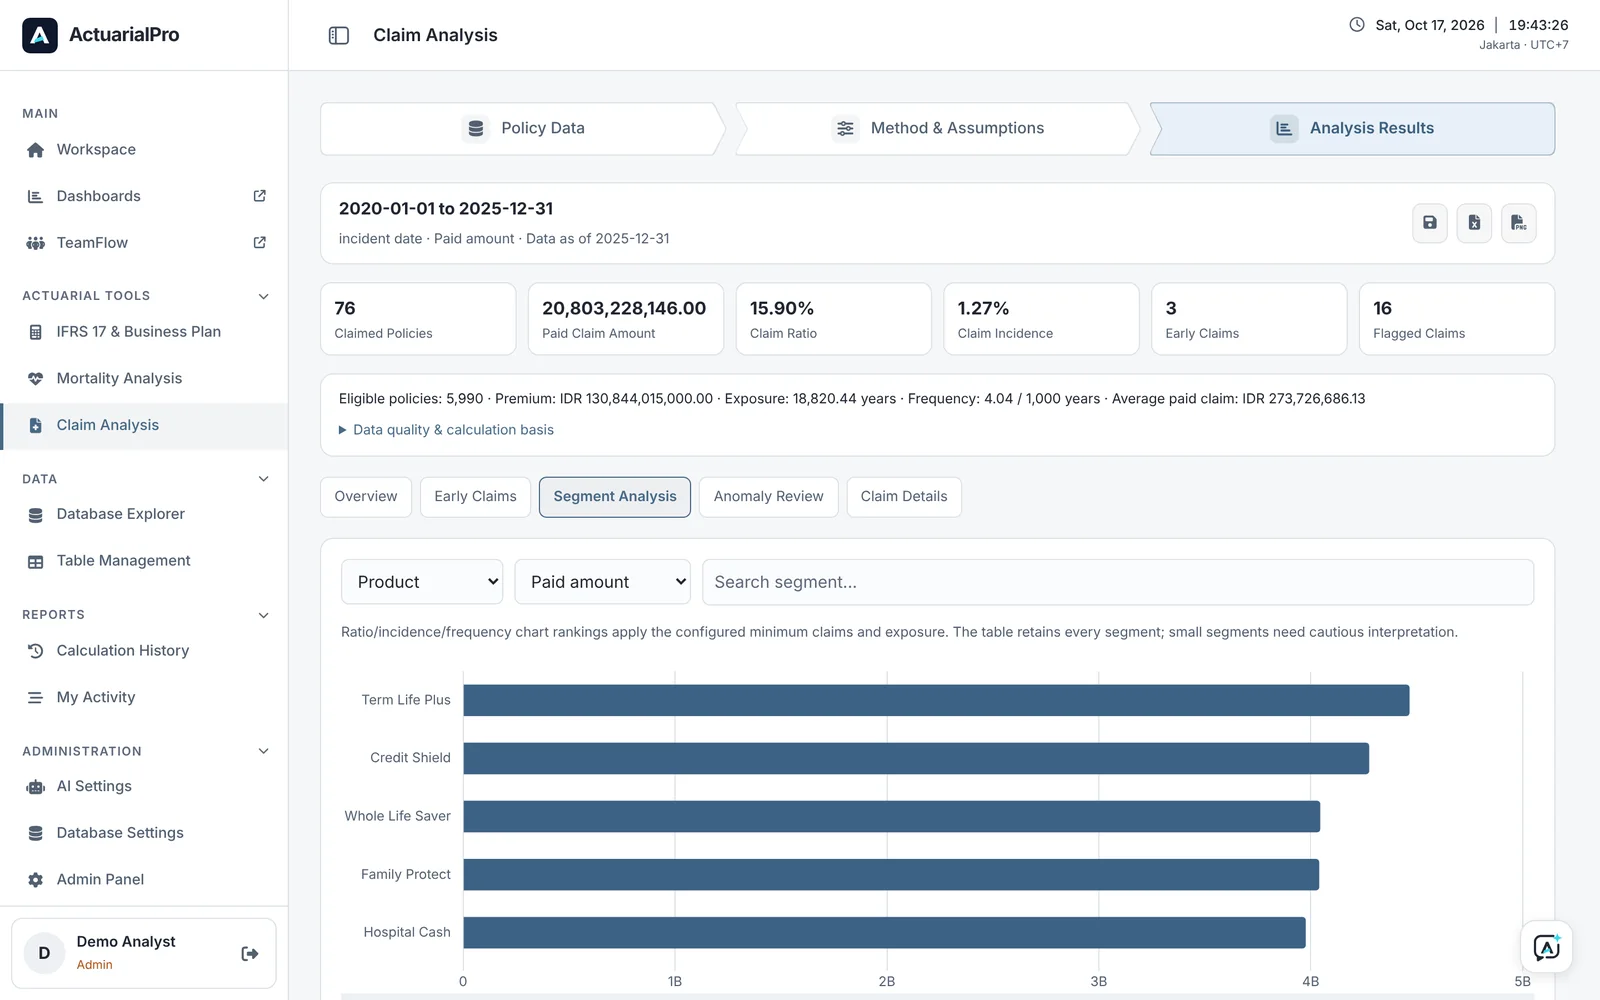Click the Hospital Cash chart bar
The image size is (1600, 1000).
click(884, 932)
